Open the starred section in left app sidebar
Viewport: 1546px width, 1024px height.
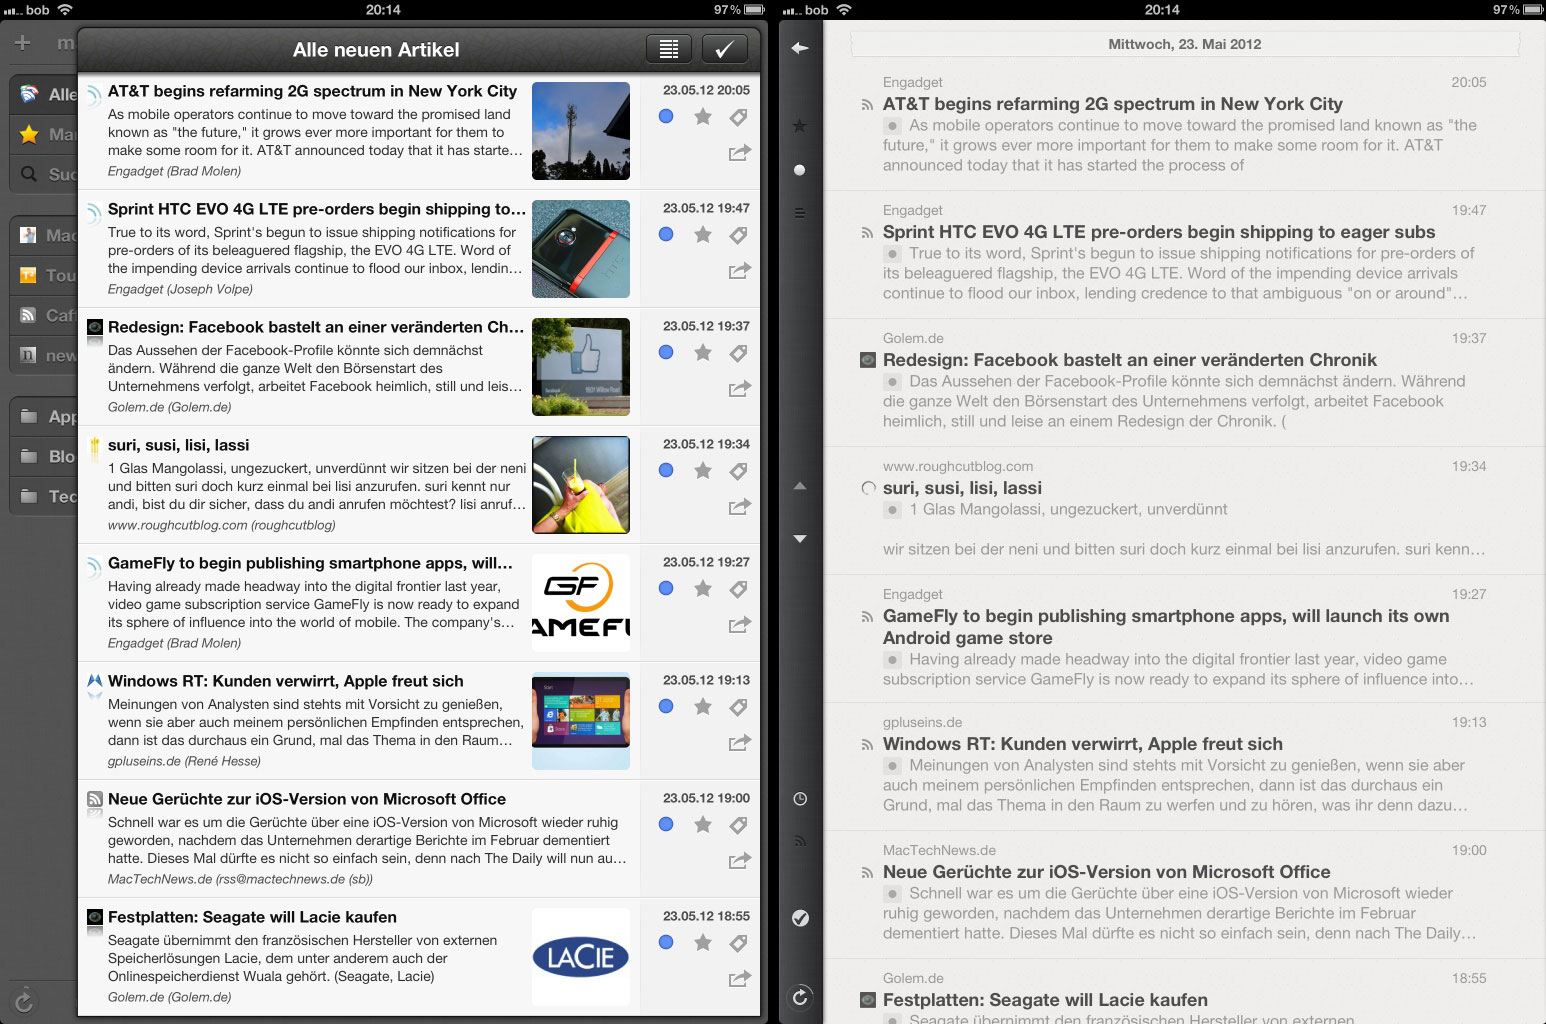(x=44, y=134)
